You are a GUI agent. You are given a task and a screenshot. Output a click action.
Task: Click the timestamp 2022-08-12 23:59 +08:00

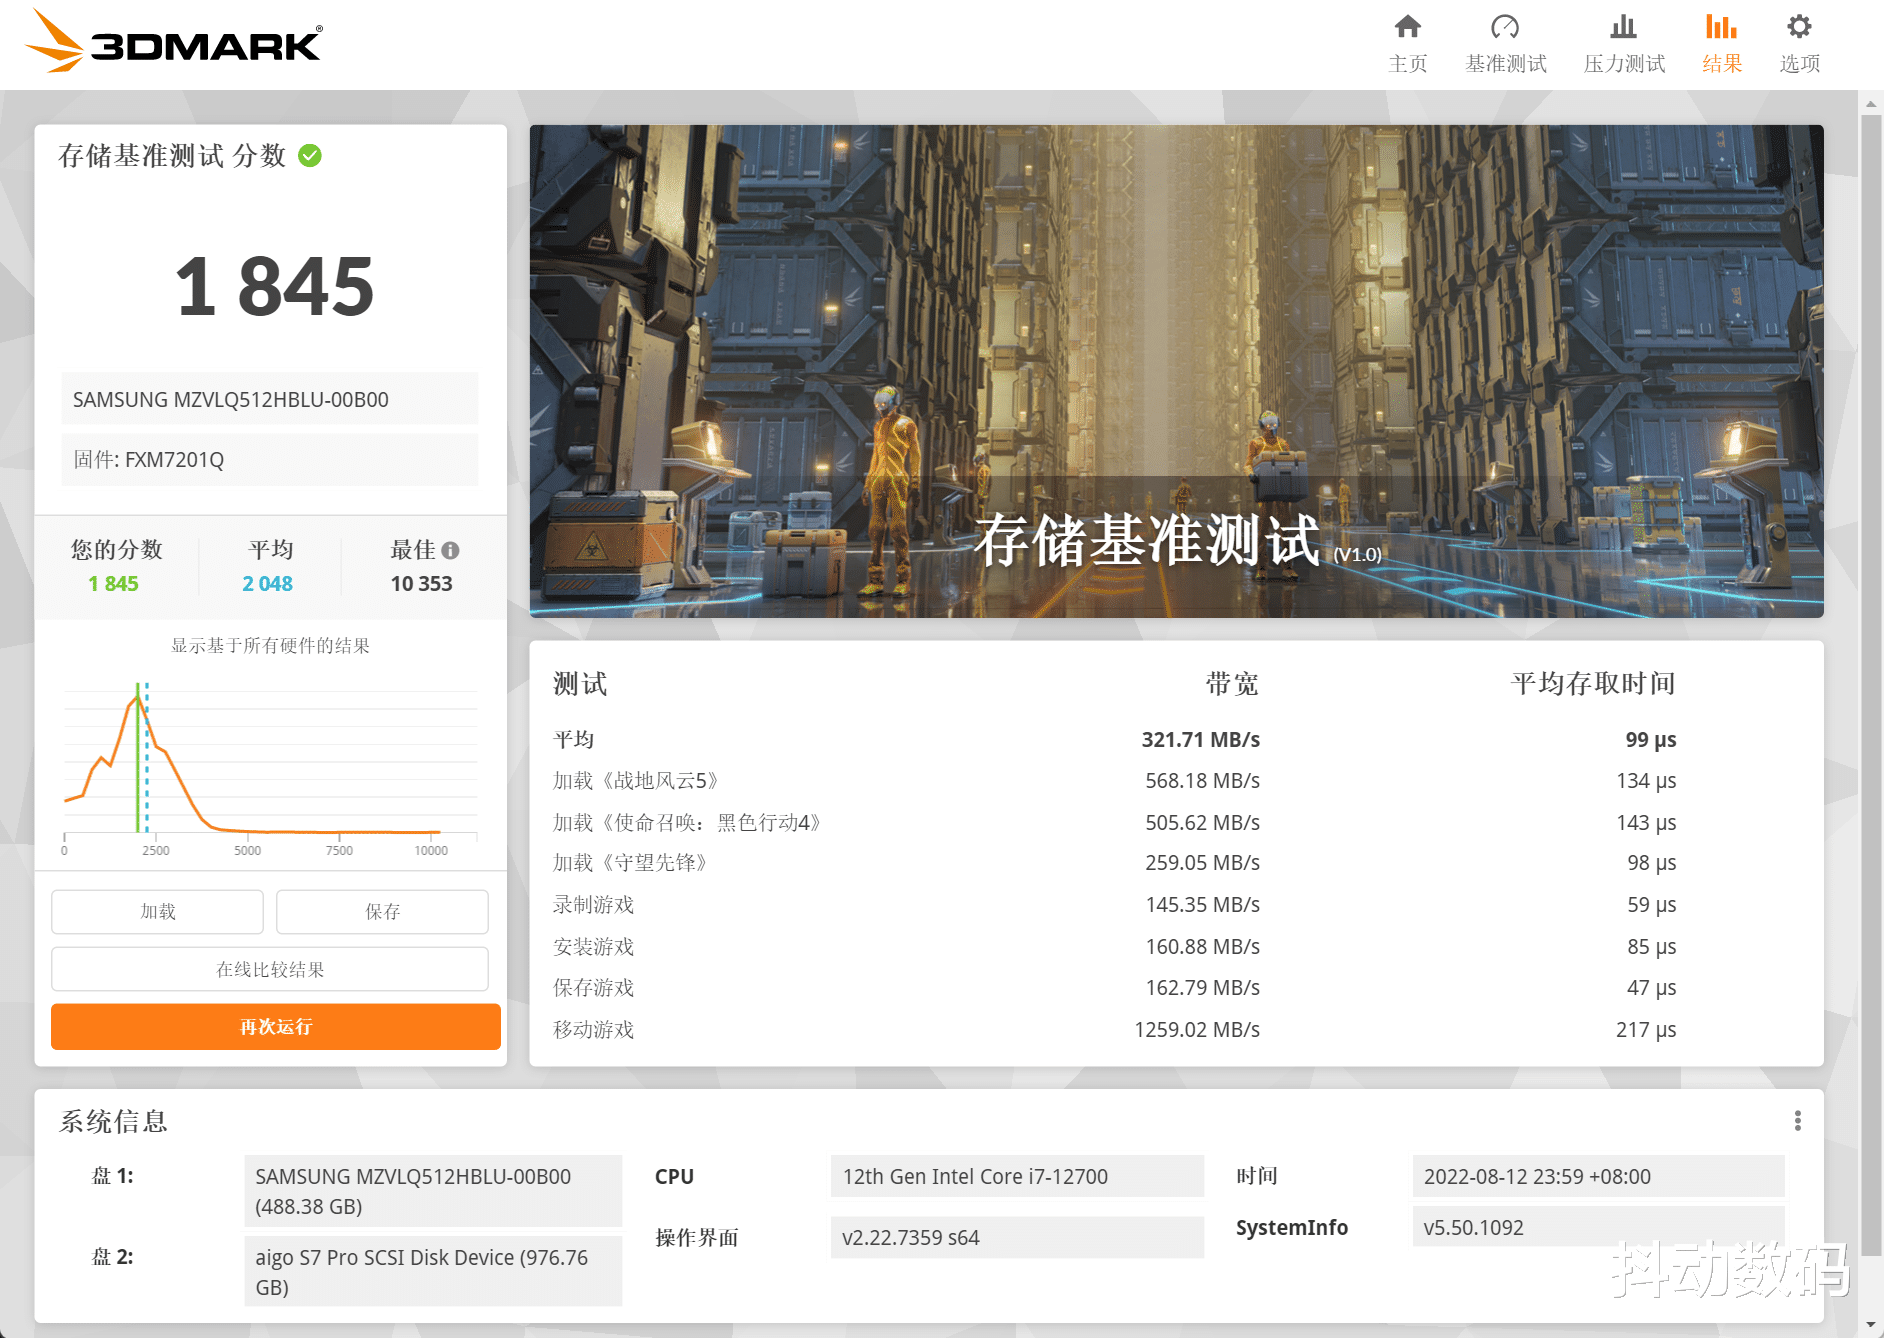pyautogui.click(x=1598, y=1177)
